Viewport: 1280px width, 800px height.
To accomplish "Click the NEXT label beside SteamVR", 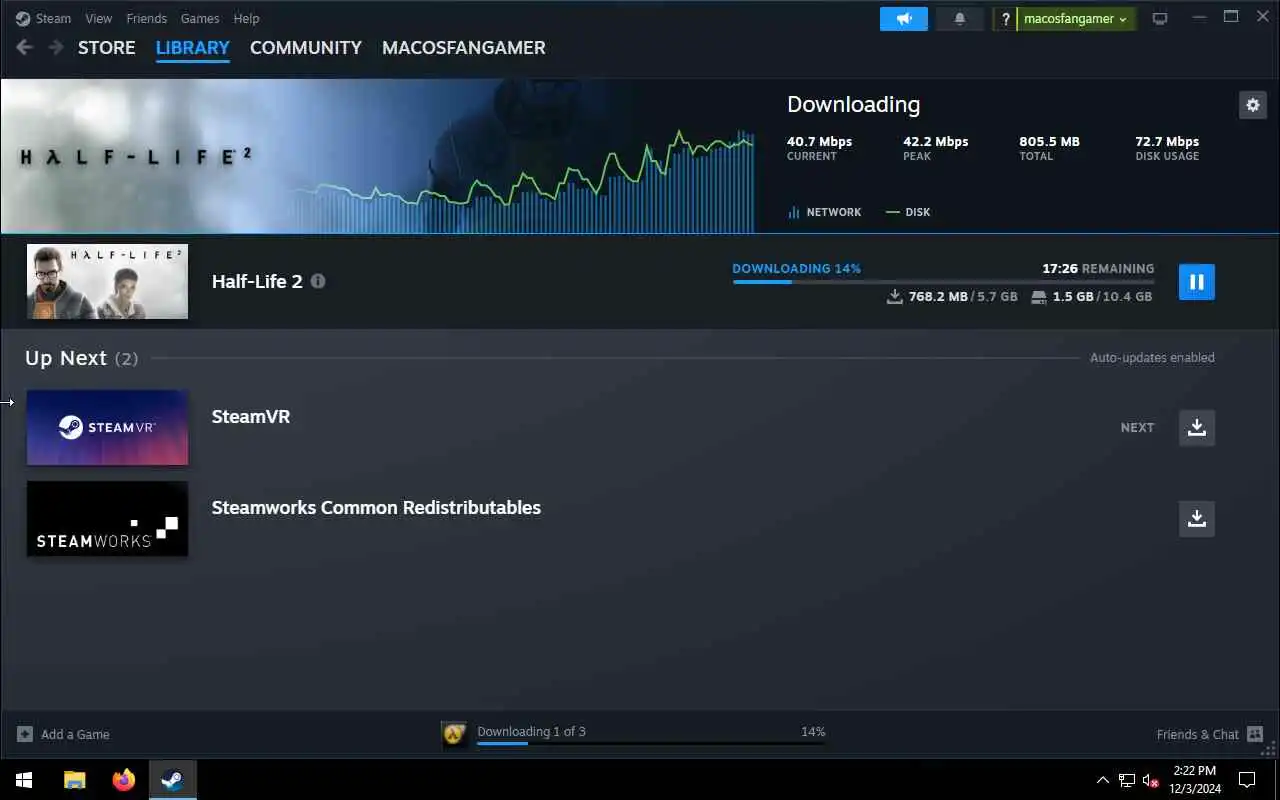I will tap(1137, 427).
